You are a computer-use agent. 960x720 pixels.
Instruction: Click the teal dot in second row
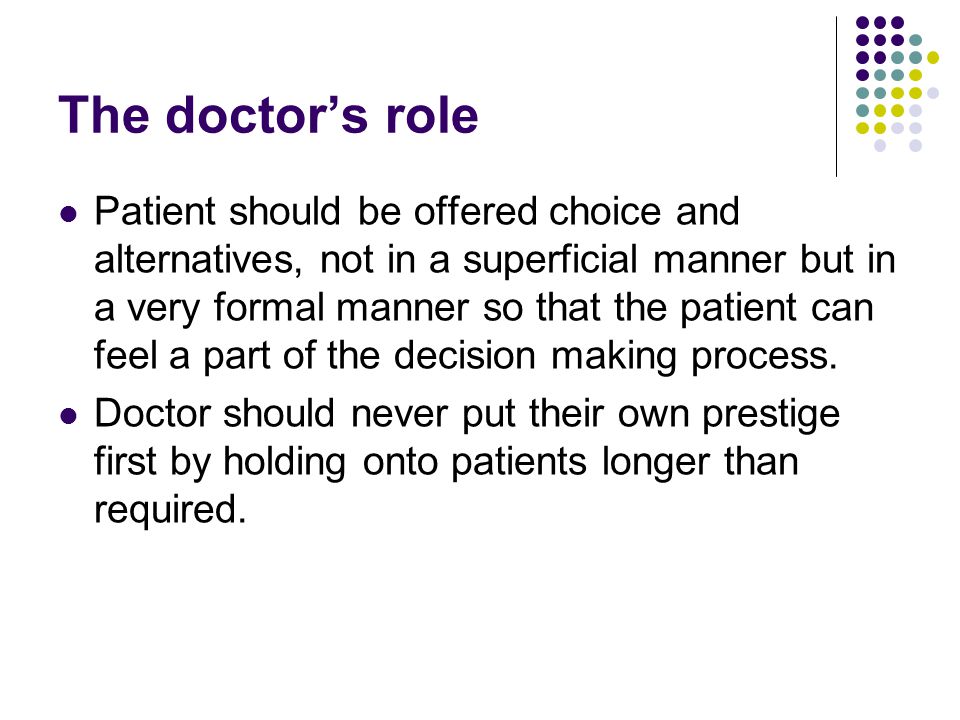[x=915, y=40]
